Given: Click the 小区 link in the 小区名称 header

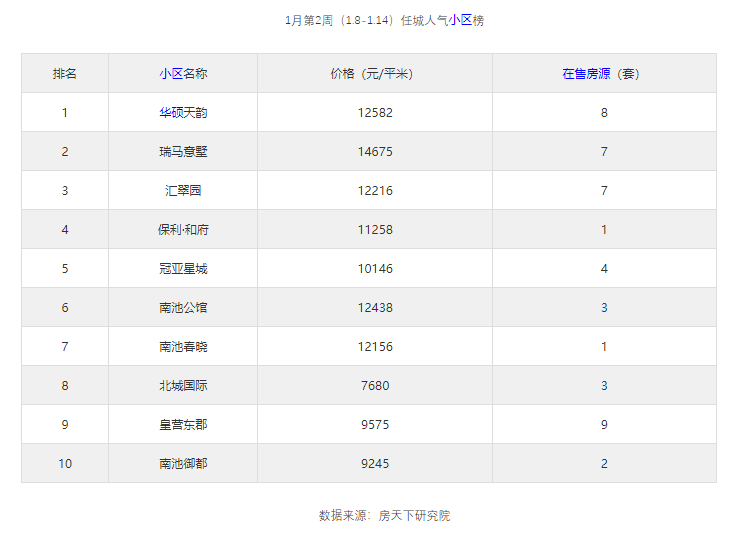Looking at the screenshot, I should point(171,73).
